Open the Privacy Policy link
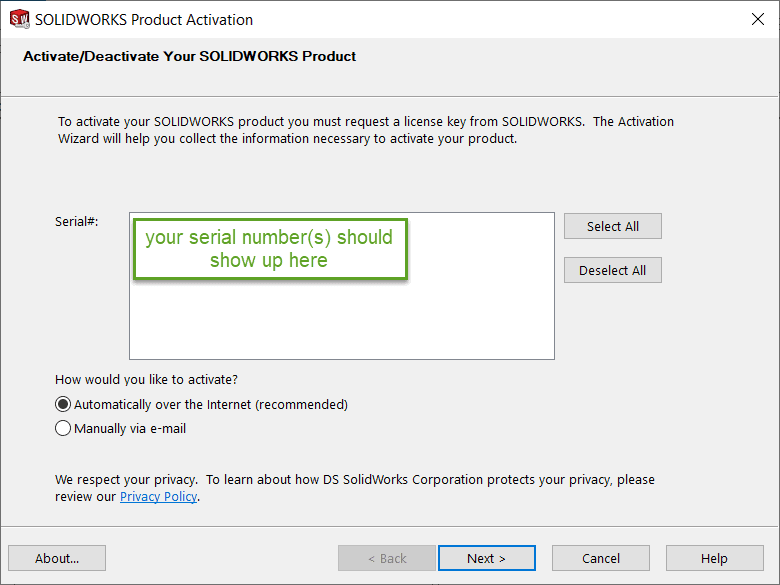This screenshot has width=780, height=585. tap(158, 497)
